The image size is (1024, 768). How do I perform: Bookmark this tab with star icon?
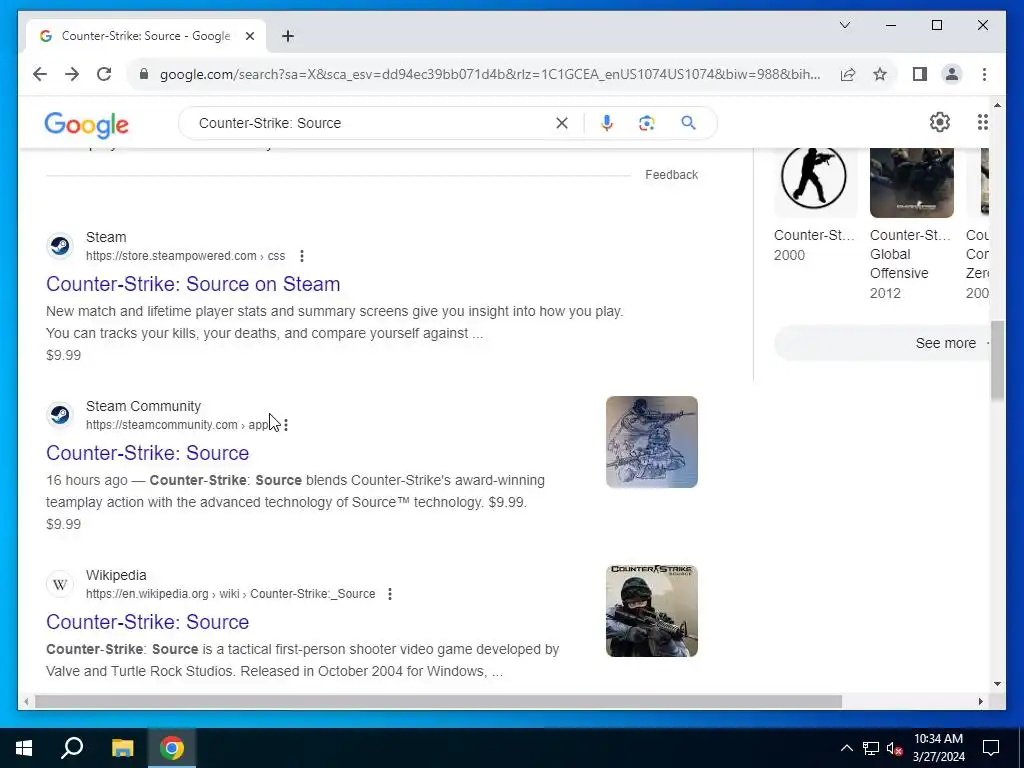(x=880, y=74)
